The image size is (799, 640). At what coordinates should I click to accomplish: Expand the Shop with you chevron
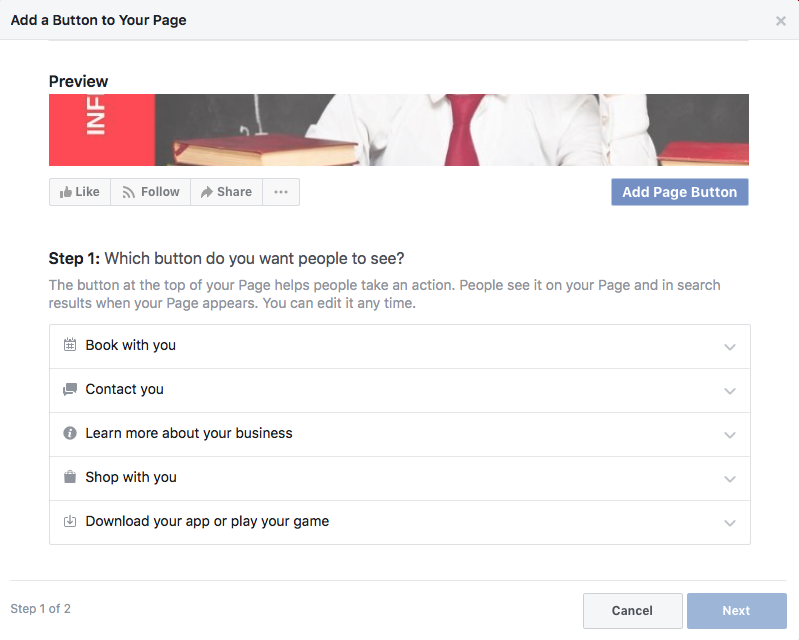click(x=730, y=479)
